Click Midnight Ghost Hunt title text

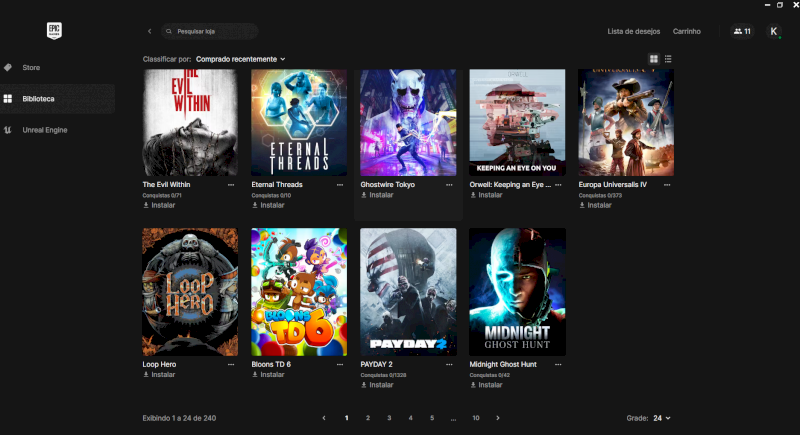coord(503,364)
